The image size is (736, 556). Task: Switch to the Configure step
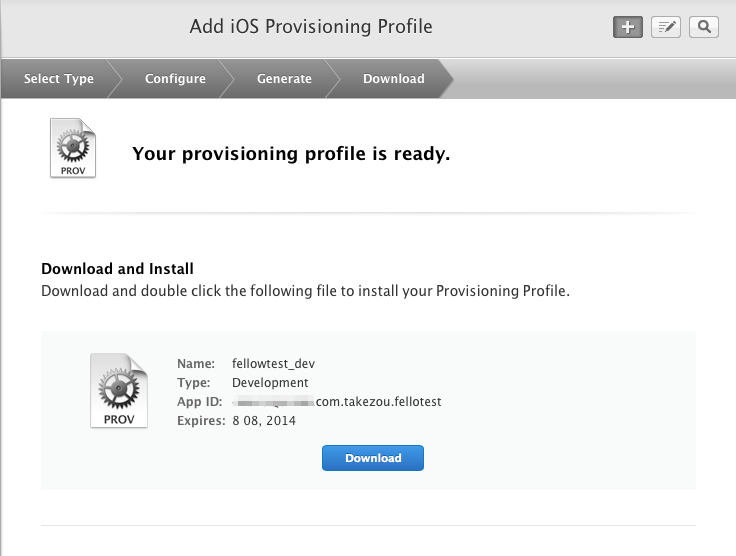click(175, 79)
